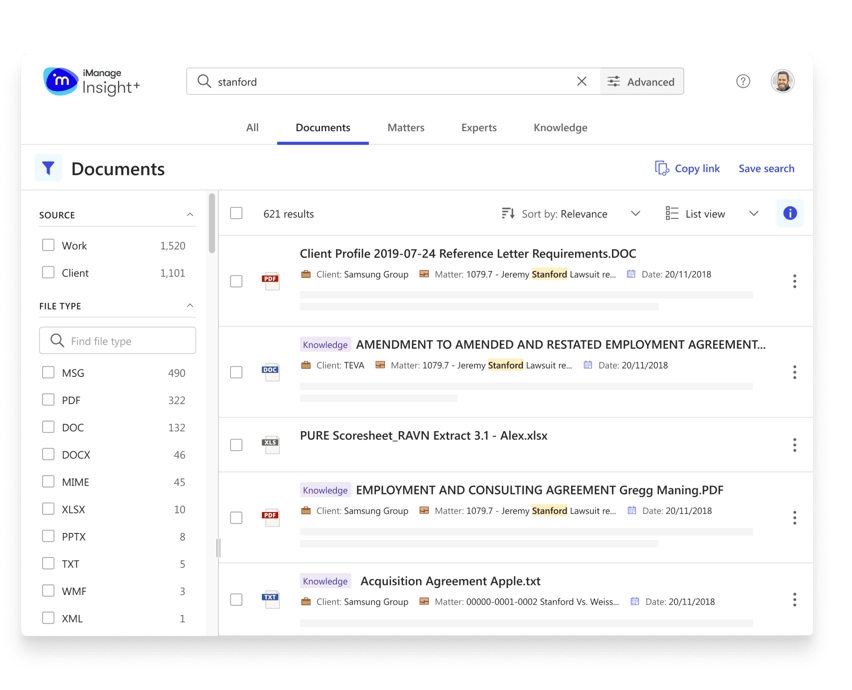Enable the DOC file type filter

pyautogui.click(x=48, y=427)
